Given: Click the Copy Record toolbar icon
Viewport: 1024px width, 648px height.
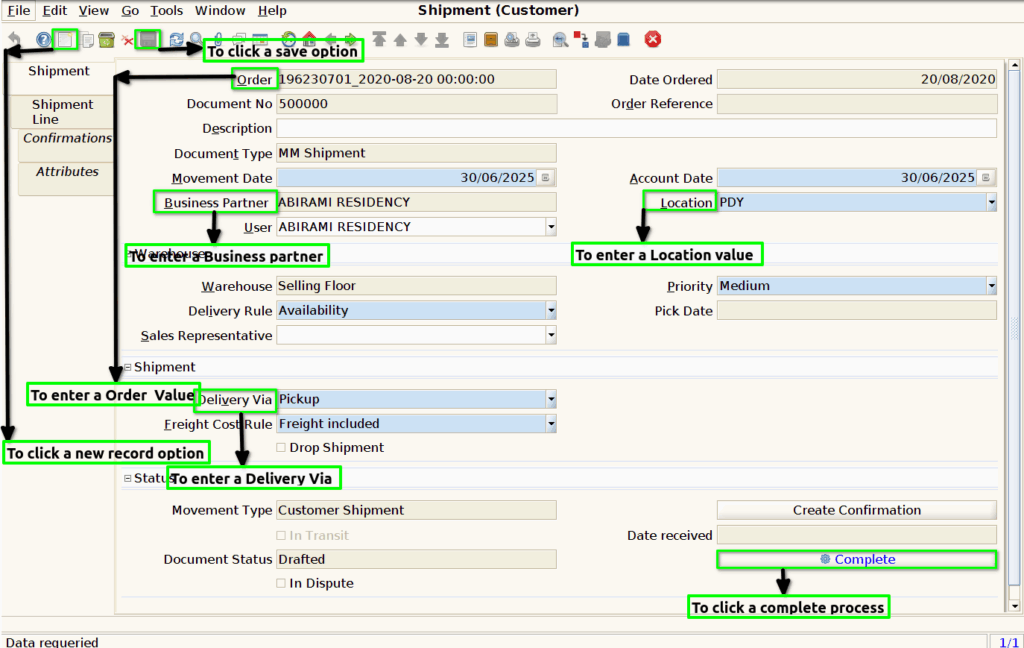Looking at the screenshot, I should pos(87,40).
